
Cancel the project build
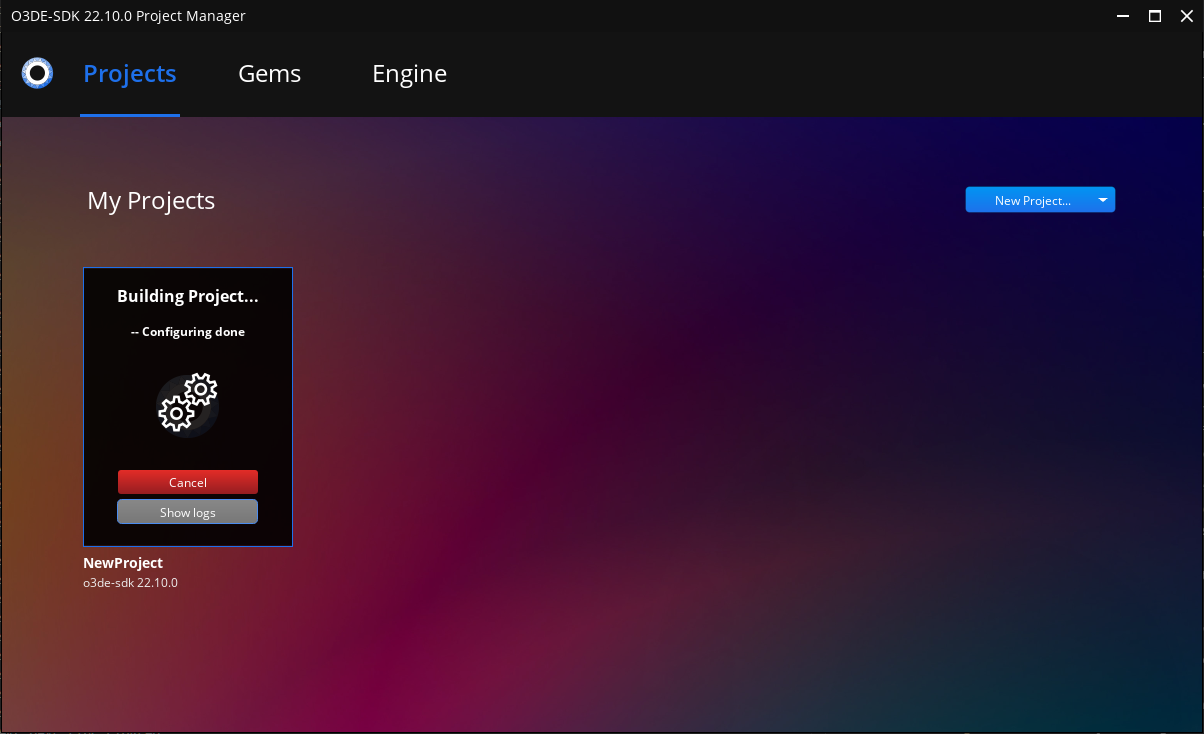click(188, 482)
